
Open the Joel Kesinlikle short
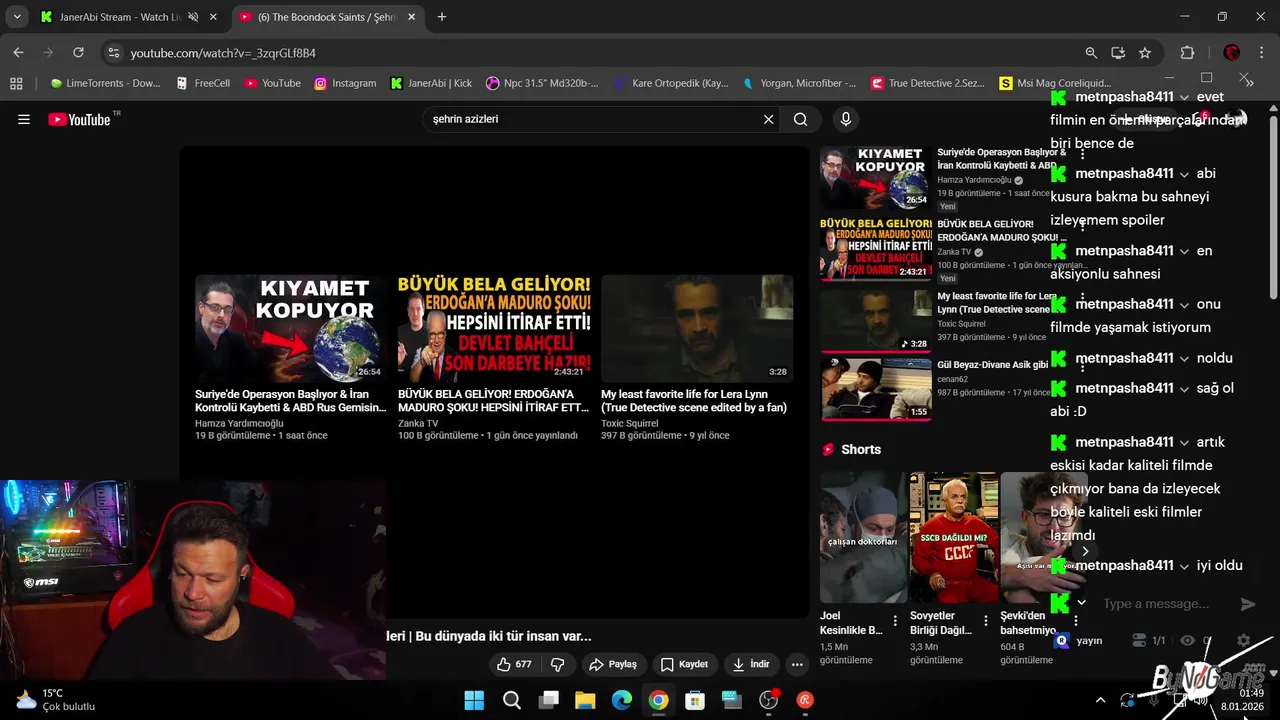click(863, 538)
